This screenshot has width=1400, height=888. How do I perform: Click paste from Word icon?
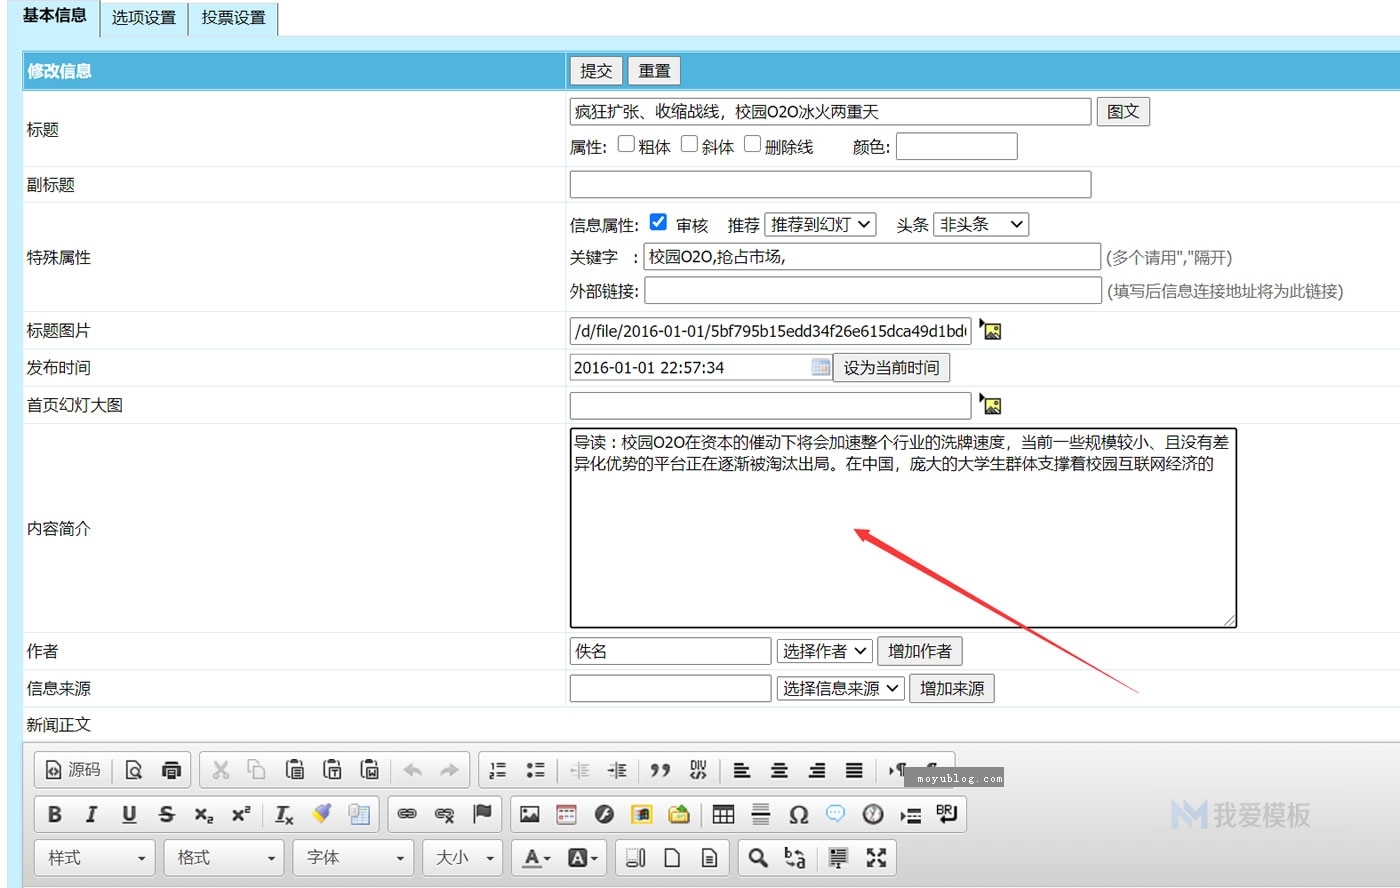(x=370, y=770)
